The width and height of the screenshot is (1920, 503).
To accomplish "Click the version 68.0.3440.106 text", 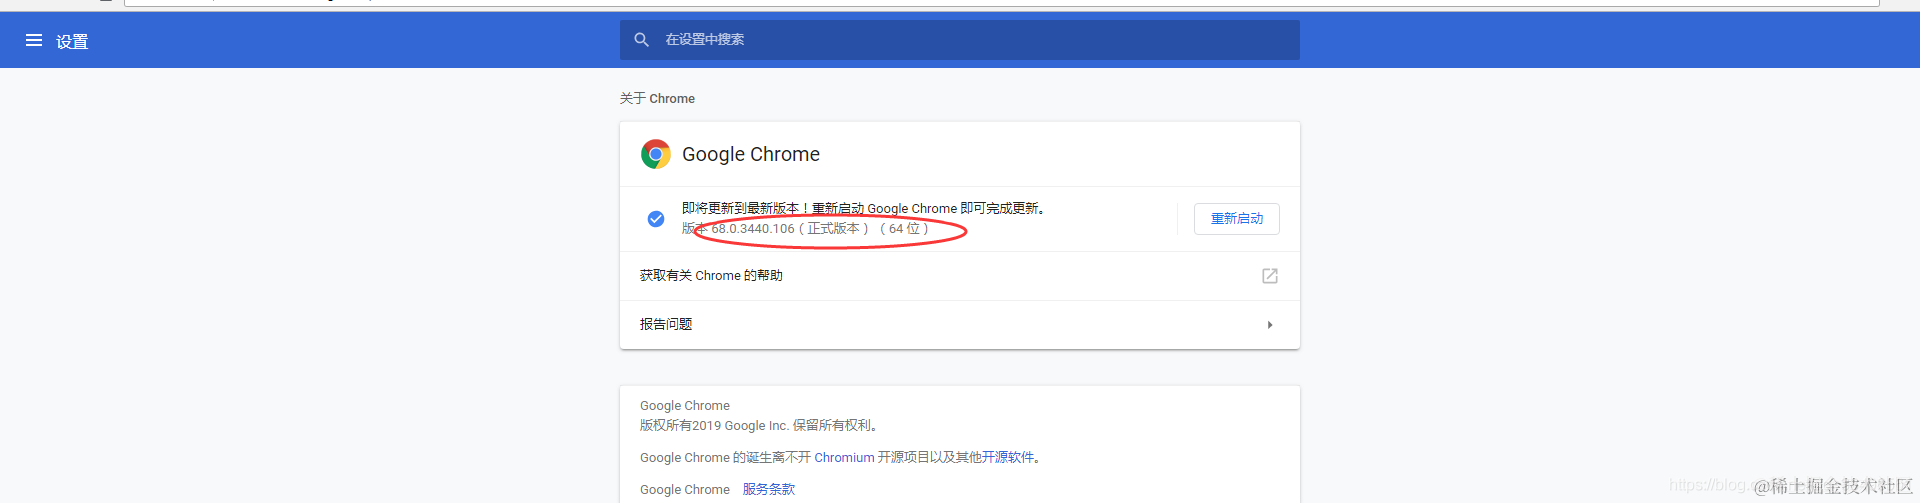I will click(805, 229).
